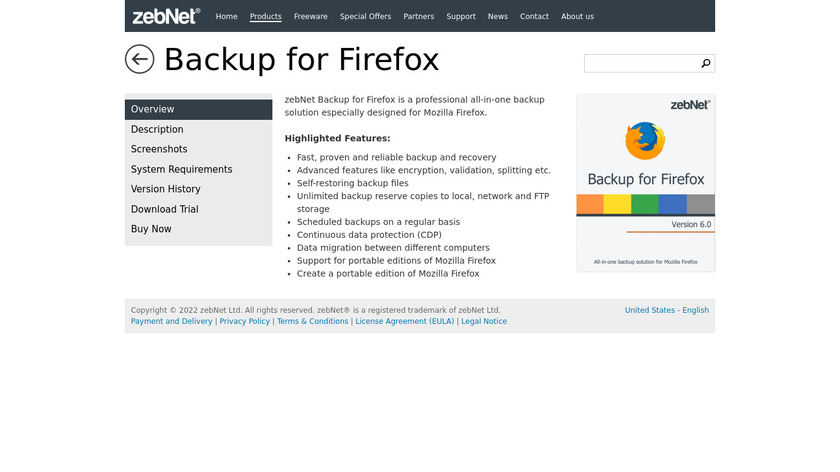
Task: Click the Firefox logo on product box
Action: [x=645, y=140]
